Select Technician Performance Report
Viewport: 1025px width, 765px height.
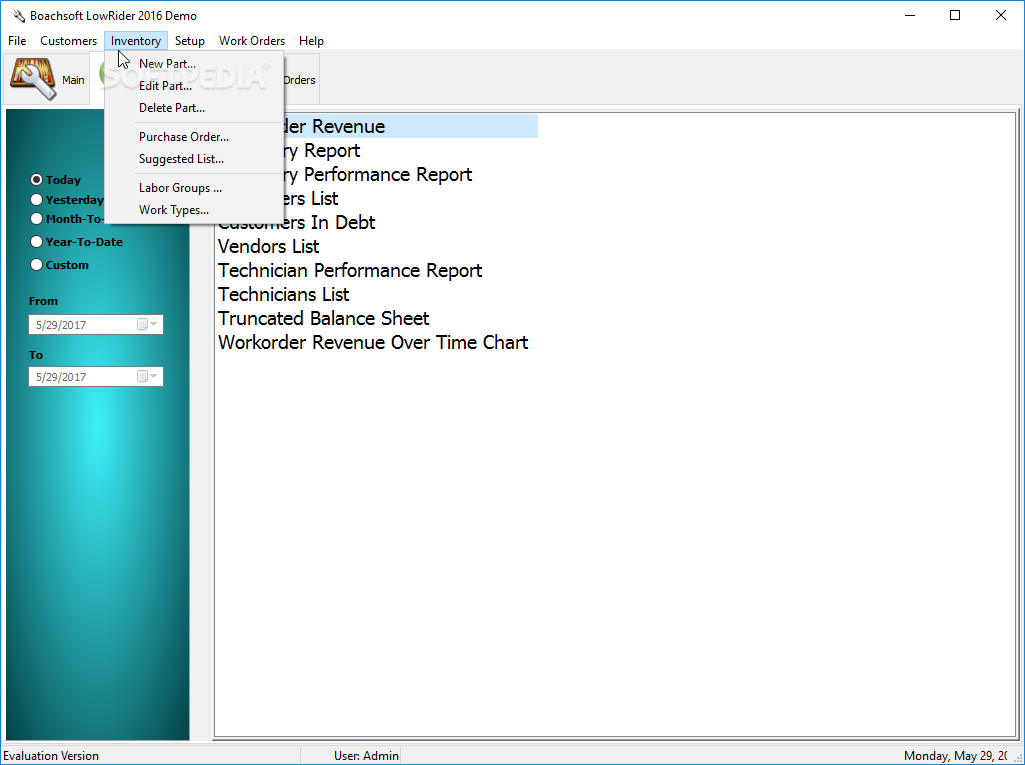350,271
